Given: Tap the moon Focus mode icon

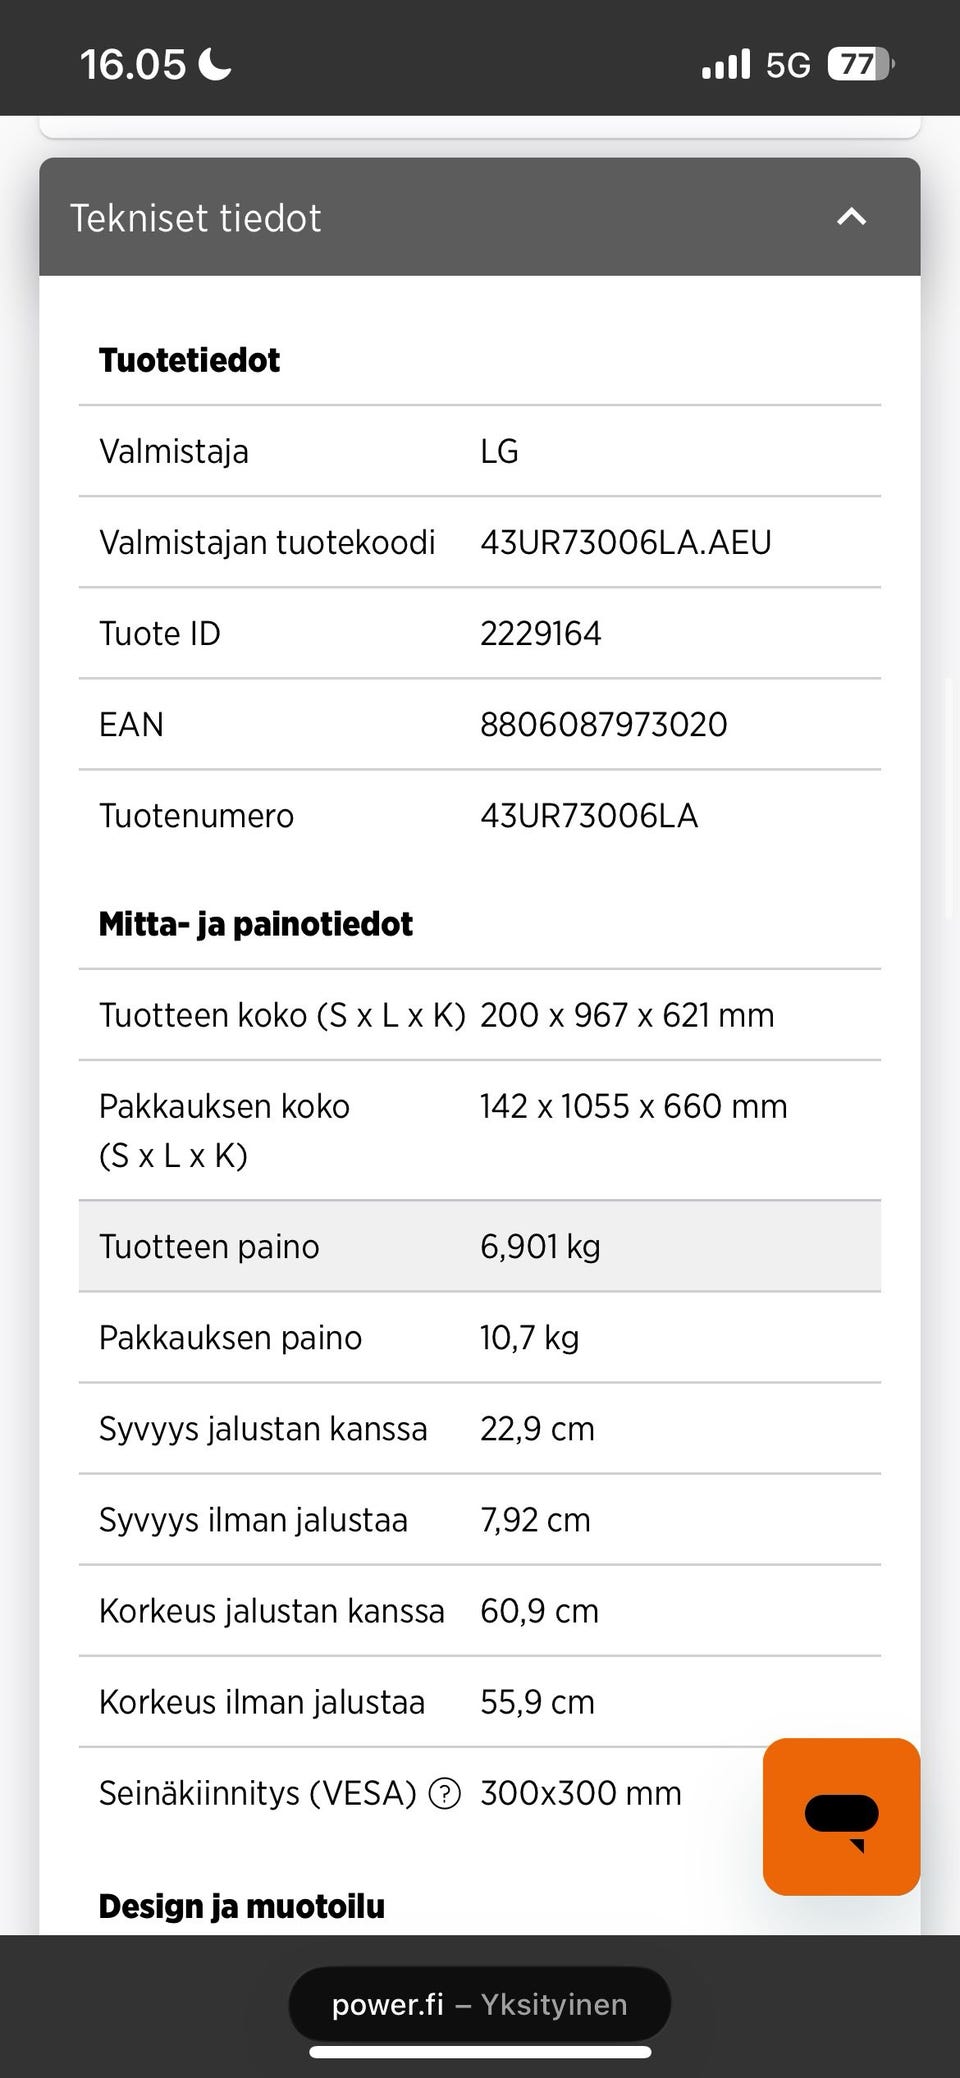Looking at the screenshot, I should click(215, 65).
